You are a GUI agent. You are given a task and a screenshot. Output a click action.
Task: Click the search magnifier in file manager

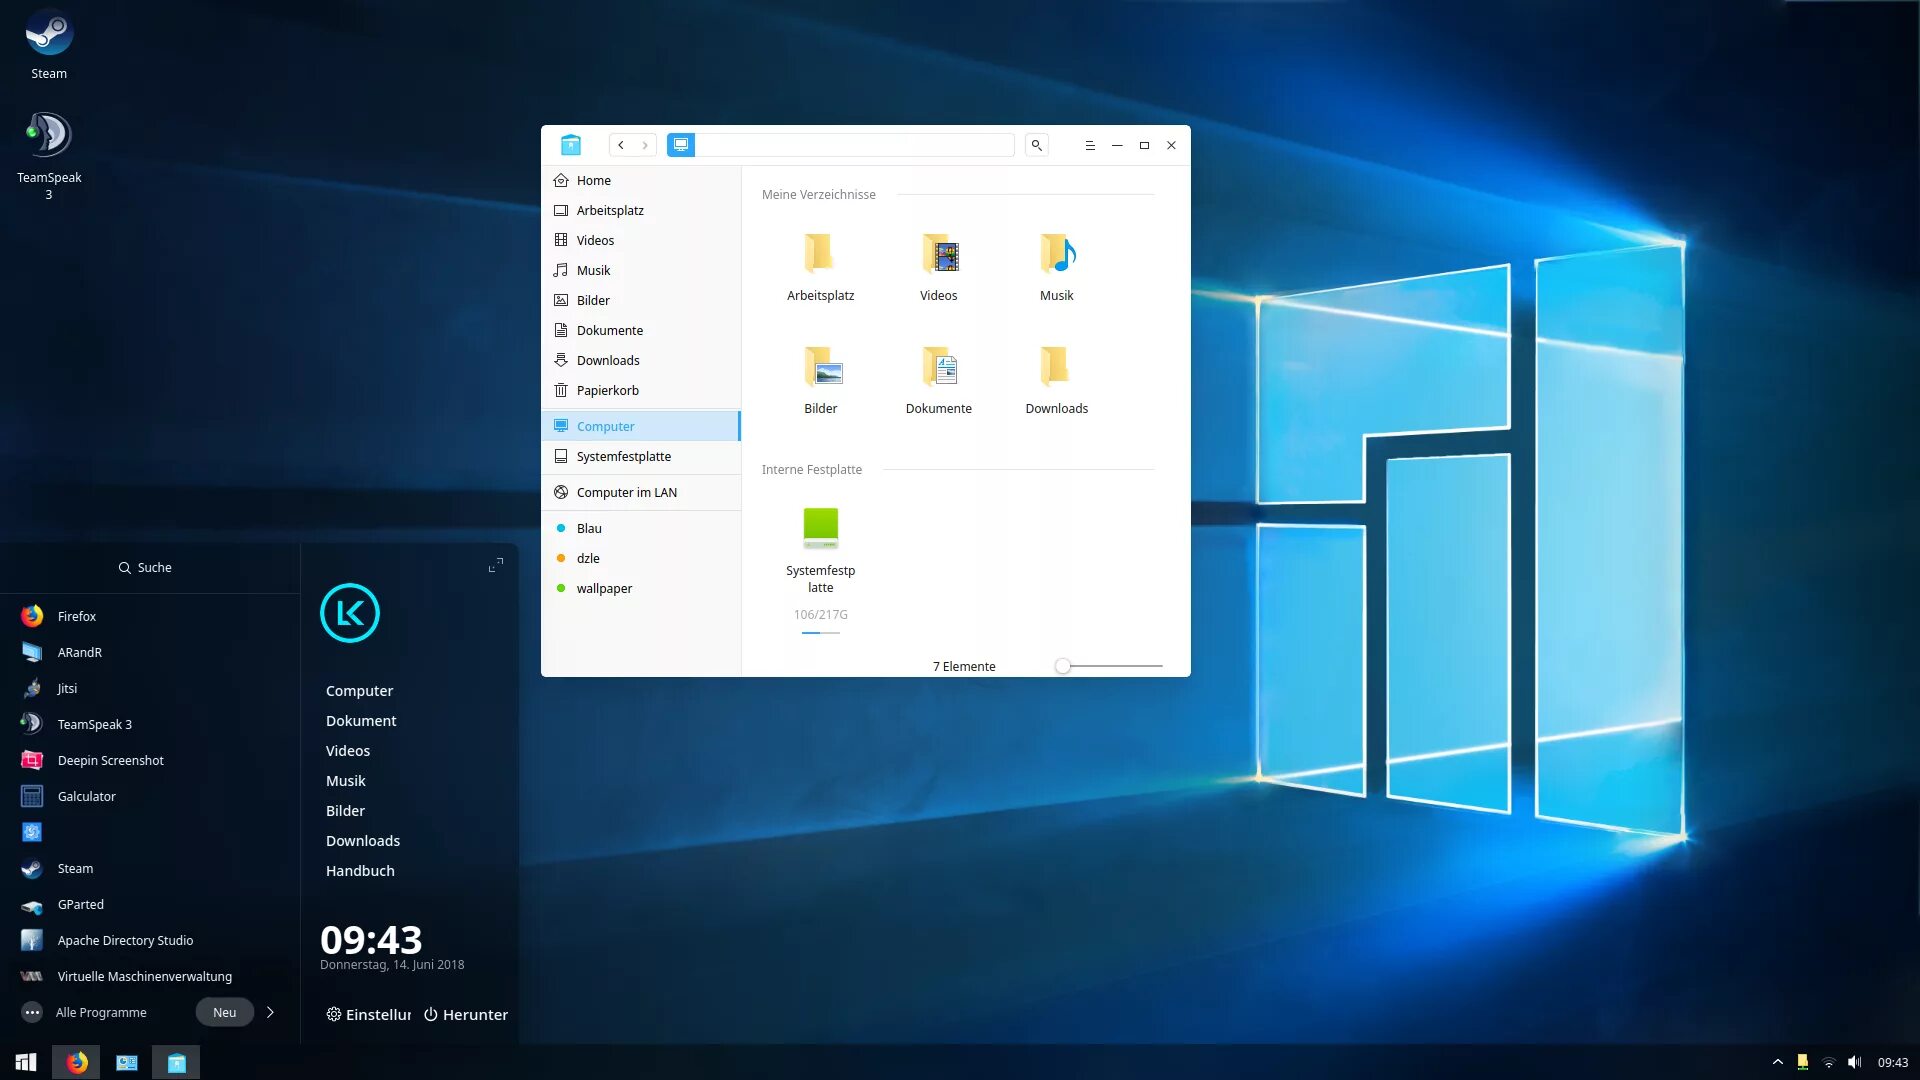1036,145
